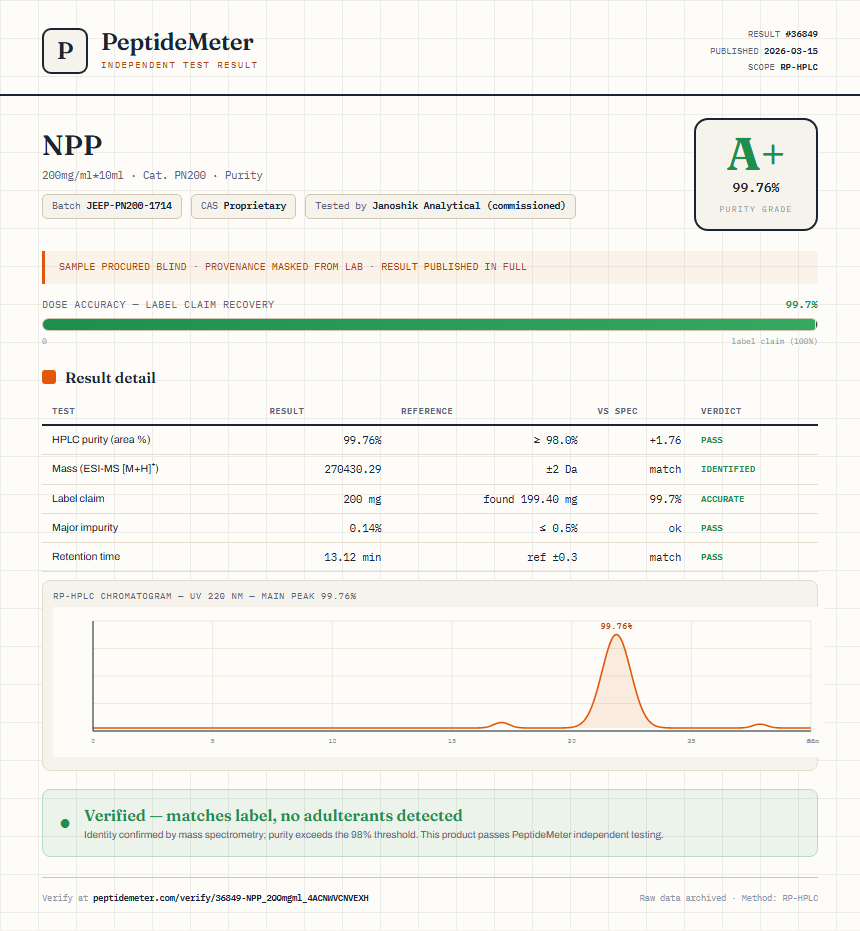Click the Batch JEEP-PN200-1714 tag
Viewport: 860px width, 931px height.
click(x=112, y=206)
